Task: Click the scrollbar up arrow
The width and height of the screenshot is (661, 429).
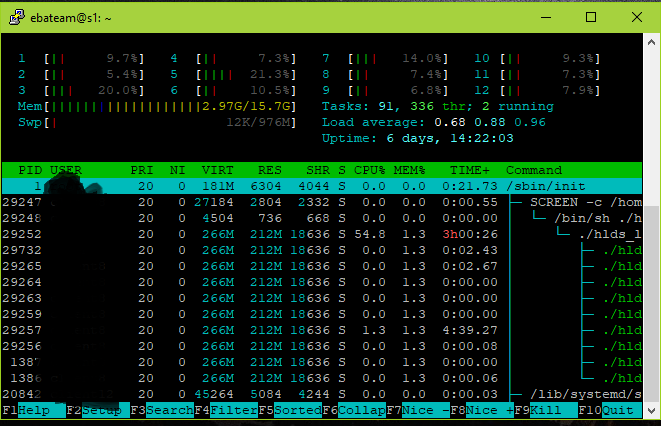Action: [651, 42]
